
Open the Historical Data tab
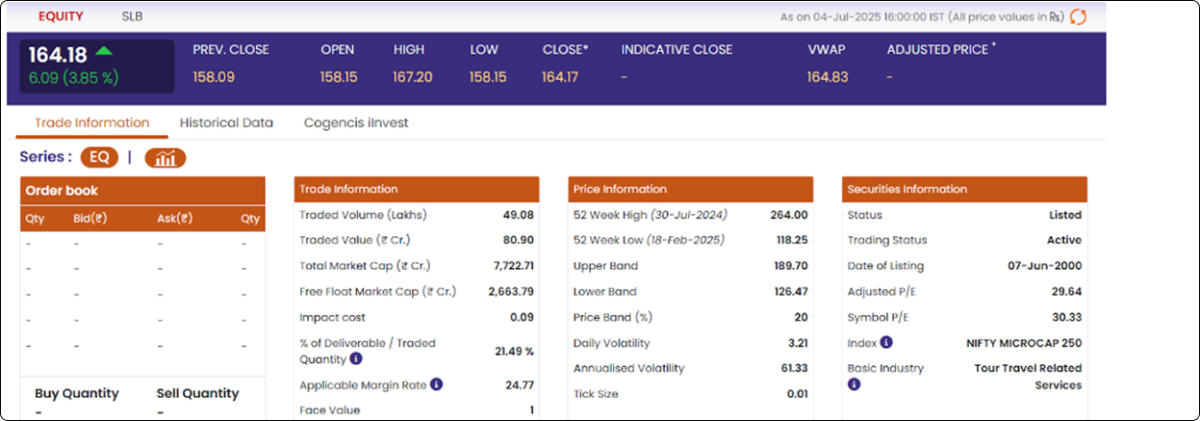(x=226, y=123)
